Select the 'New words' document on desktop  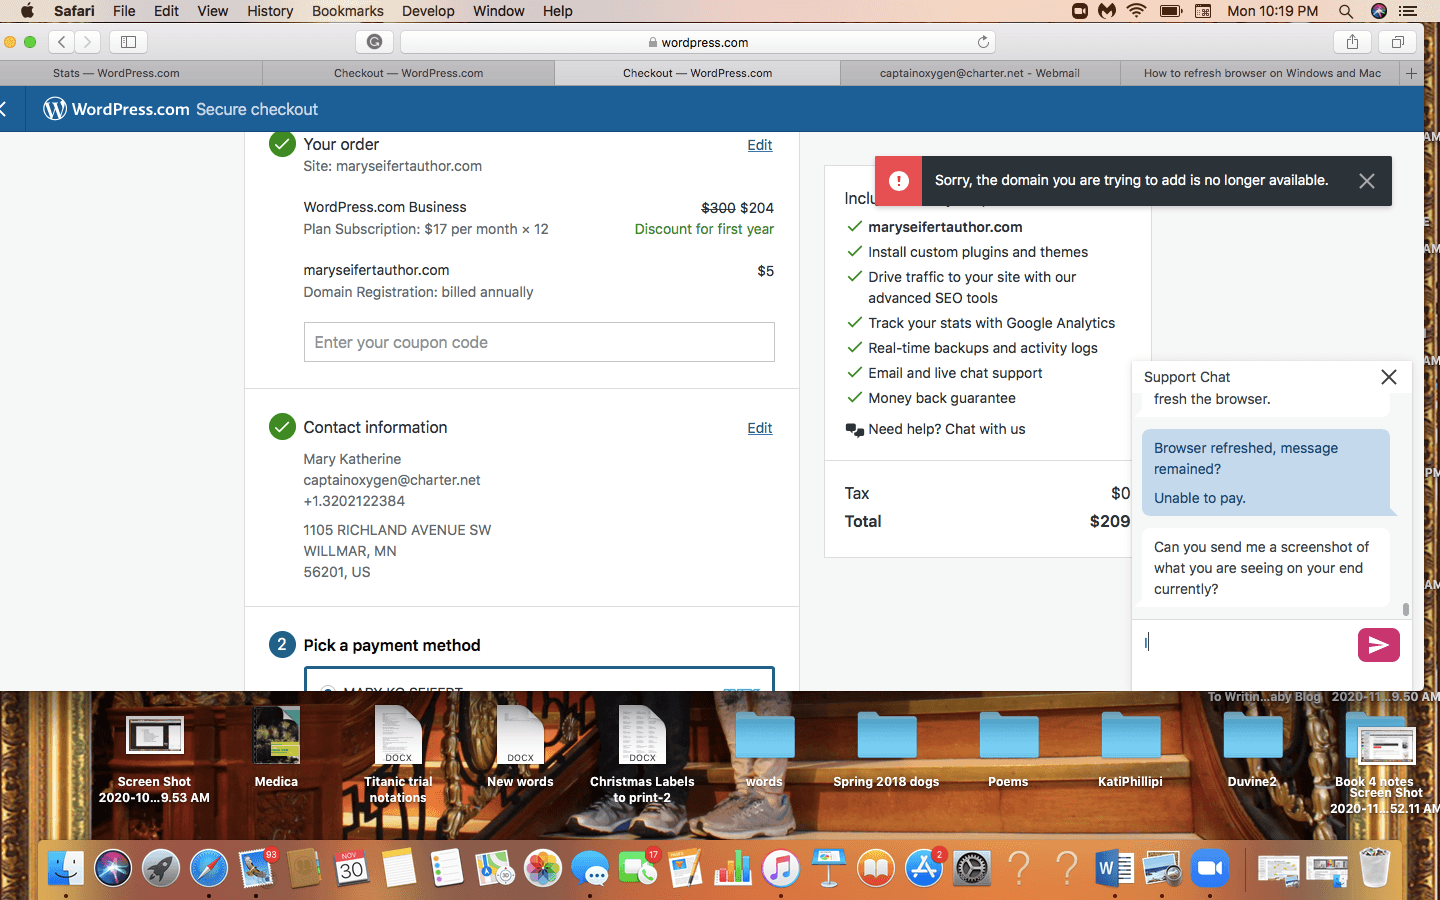(520, 748)
